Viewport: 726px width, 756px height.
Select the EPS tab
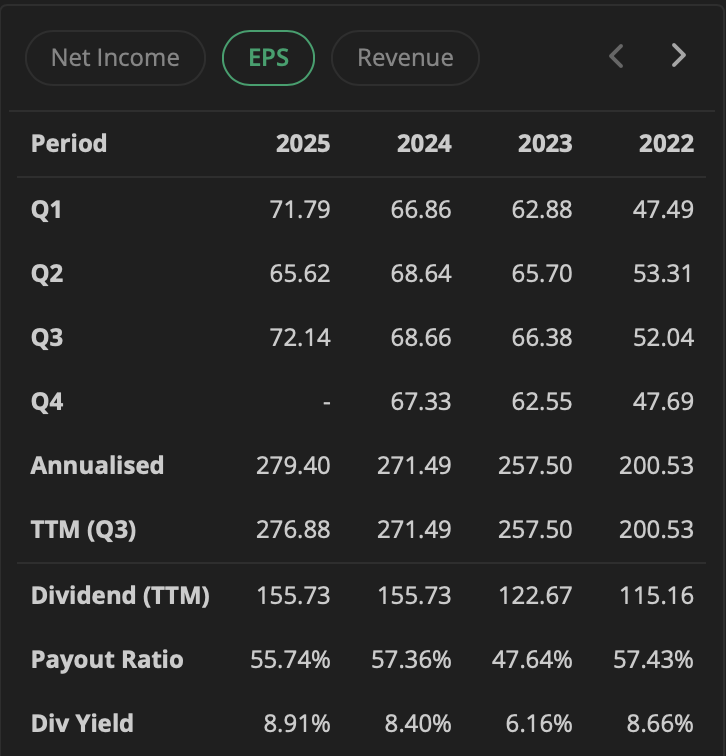point(268,58)
